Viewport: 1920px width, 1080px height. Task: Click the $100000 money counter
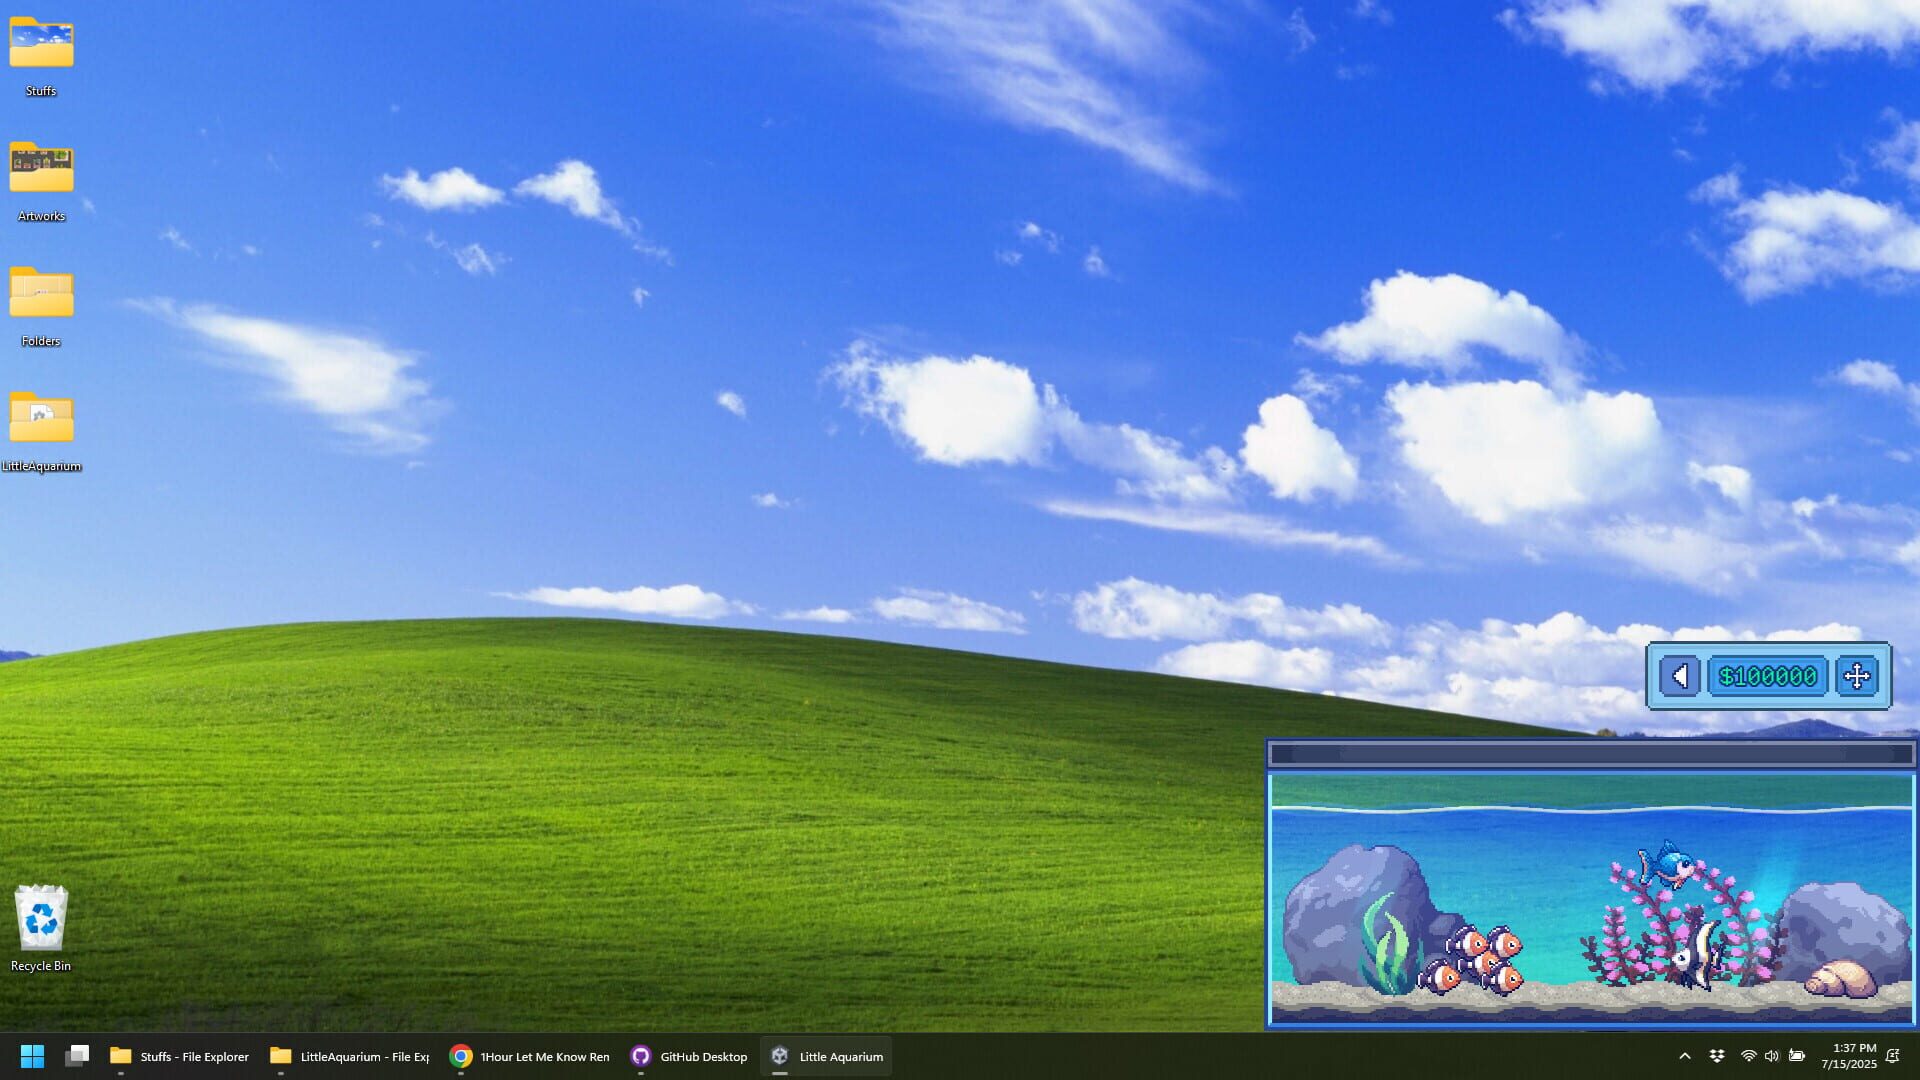click(1768, 677)
